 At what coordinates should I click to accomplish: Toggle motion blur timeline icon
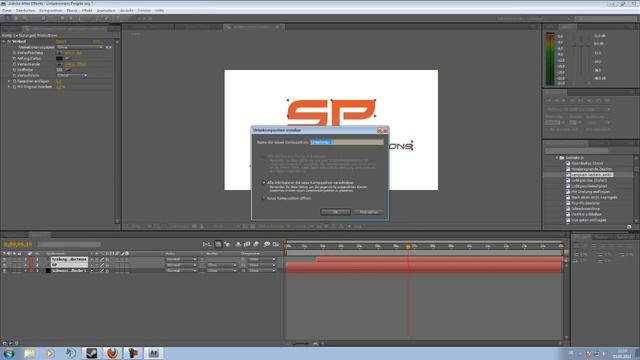tap(256, 244)
